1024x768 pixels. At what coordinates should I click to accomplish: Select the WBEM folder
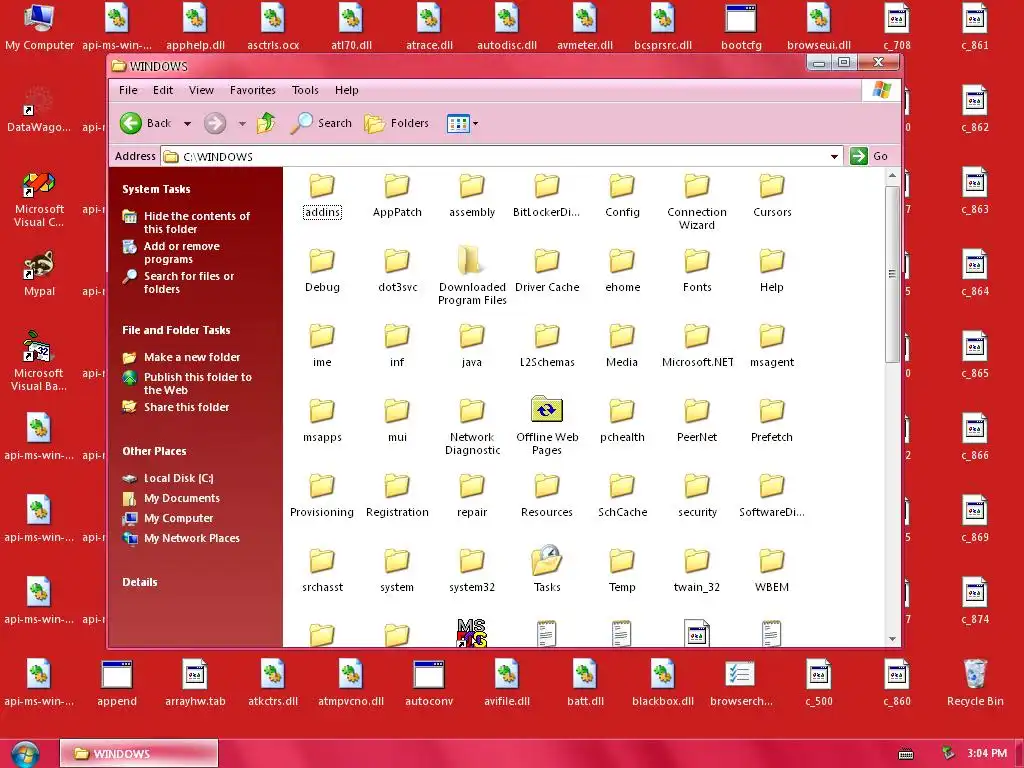tap(771, 572)
